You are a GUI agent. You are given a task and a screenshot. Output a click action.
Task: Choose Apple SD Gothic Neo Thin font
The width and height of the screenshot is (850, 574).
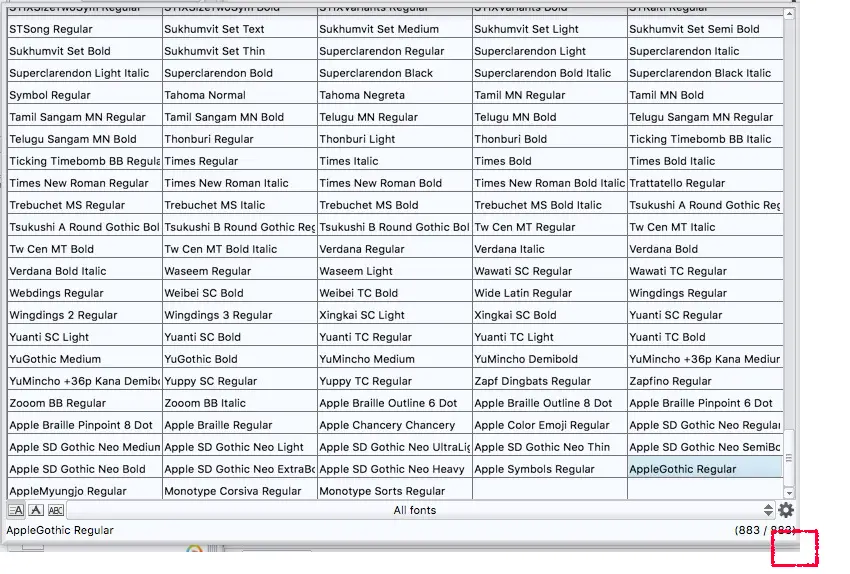[550, 447]
